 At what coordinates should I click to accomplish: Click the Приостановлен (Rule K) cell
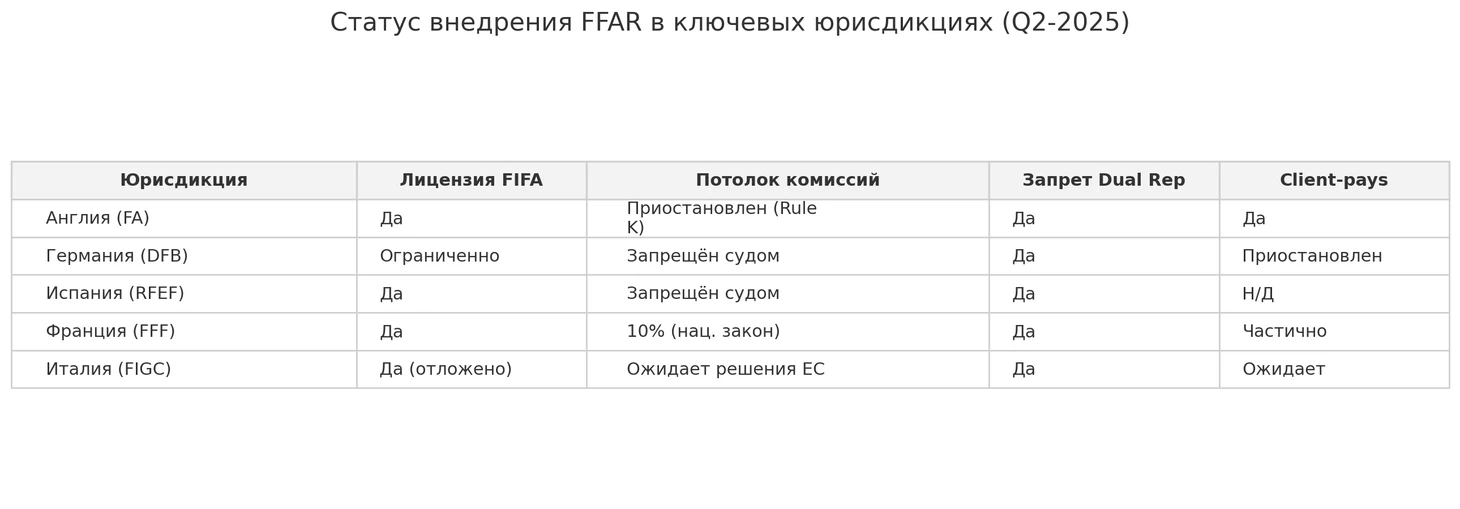(721, 219)
